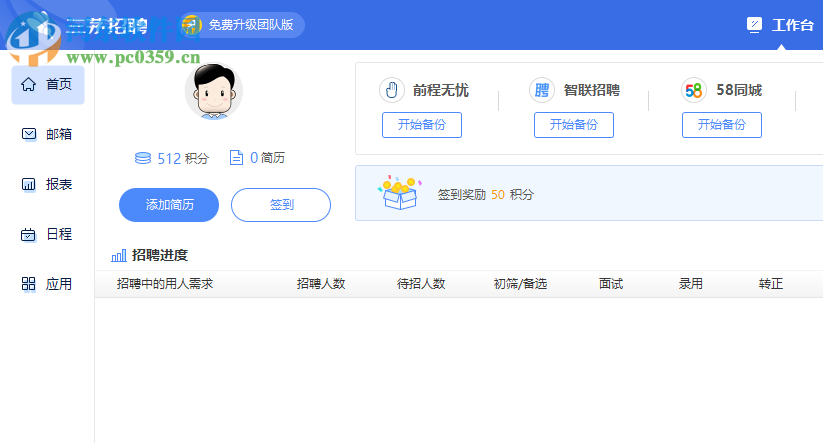
Task: Click 免费升级团队版 upgrade button
Action: tap(242, 25)
